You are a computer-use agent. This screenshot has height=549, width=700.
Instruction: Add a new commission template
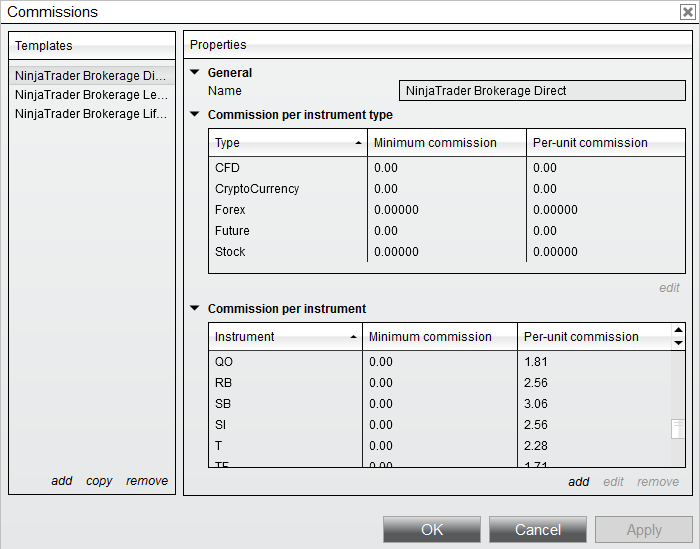(x=62, y=481)
